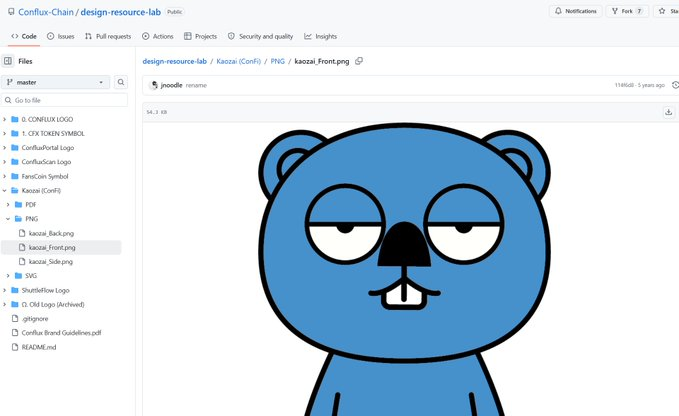Open the master branch dropdown

pos(55,82)
